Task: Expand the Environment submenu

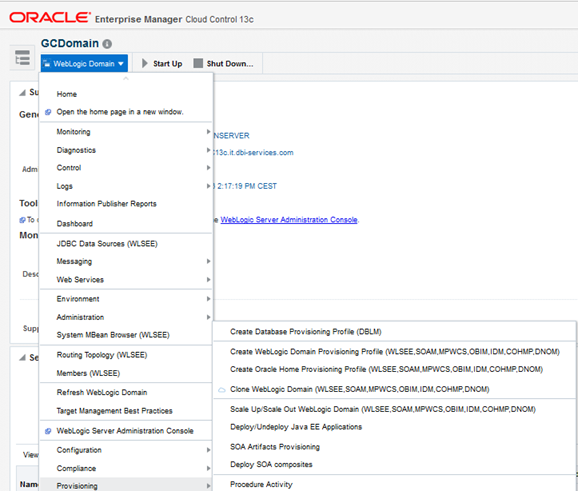Action: coord(126,299)
